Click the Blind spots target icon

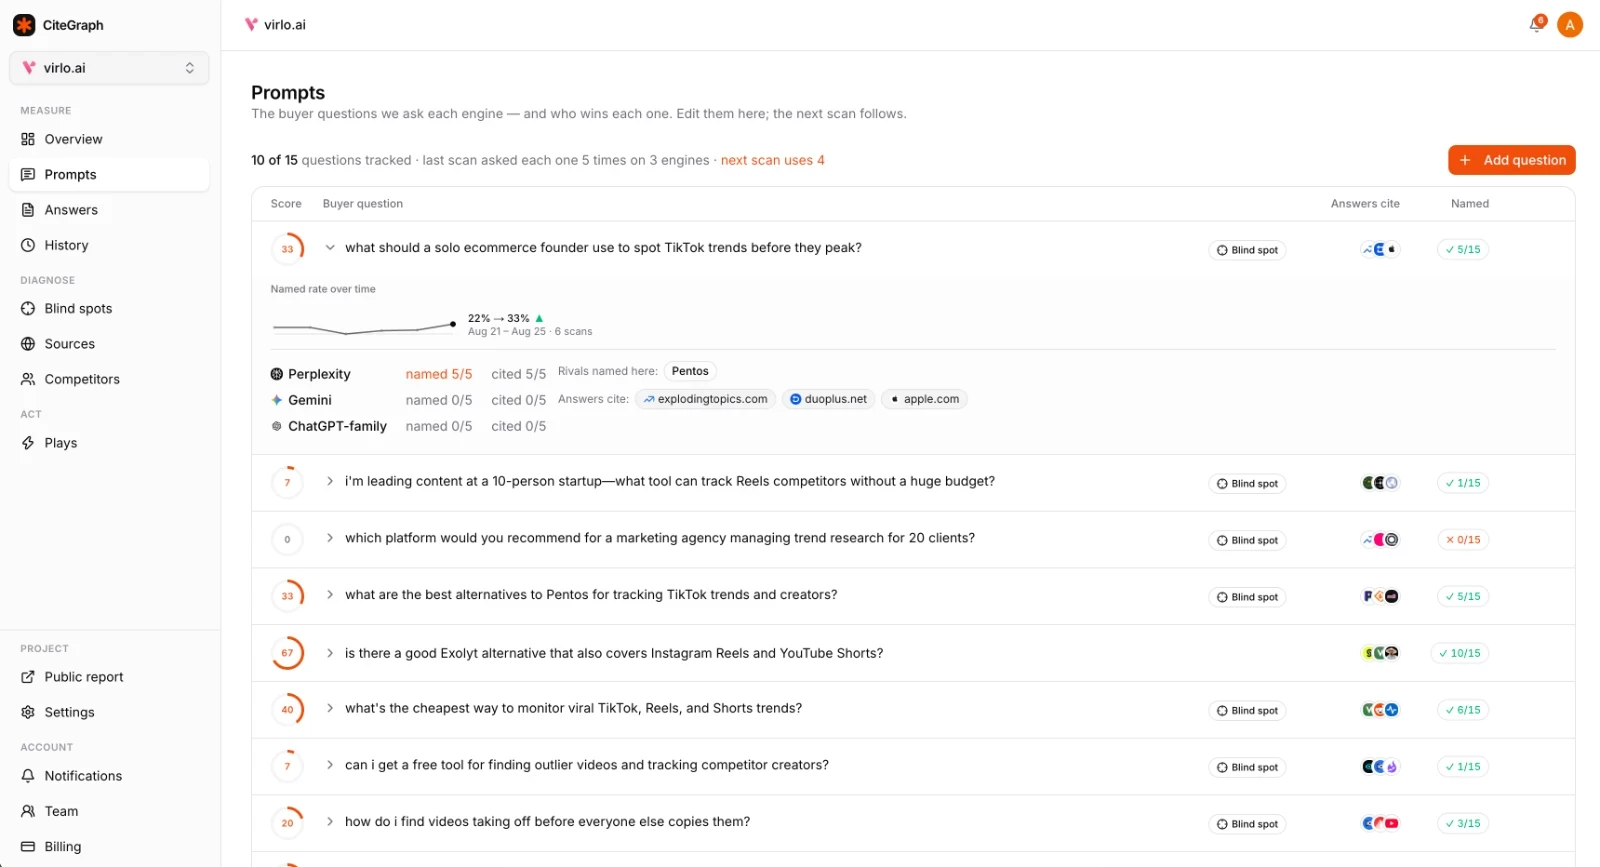tap(28, 309)
